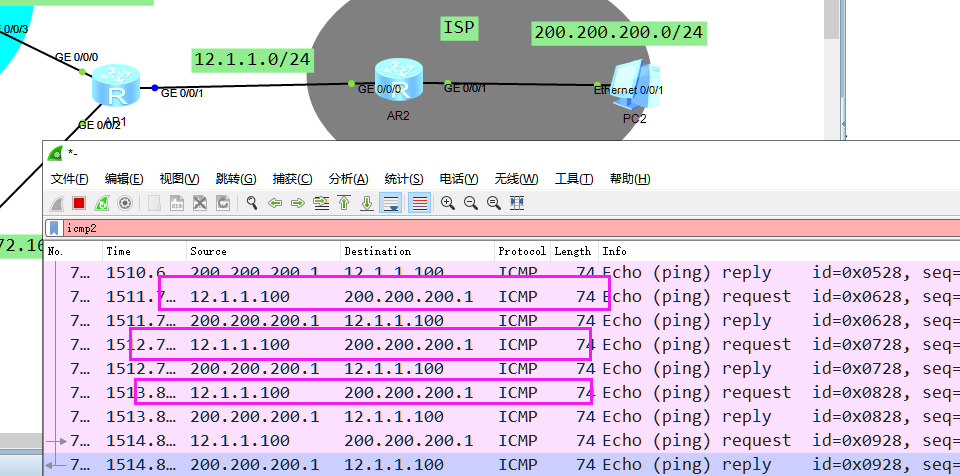Toggle auto-scroll during live capture
Screen dimensions: 960x476
pyautogui.click(x=391, y=203)
